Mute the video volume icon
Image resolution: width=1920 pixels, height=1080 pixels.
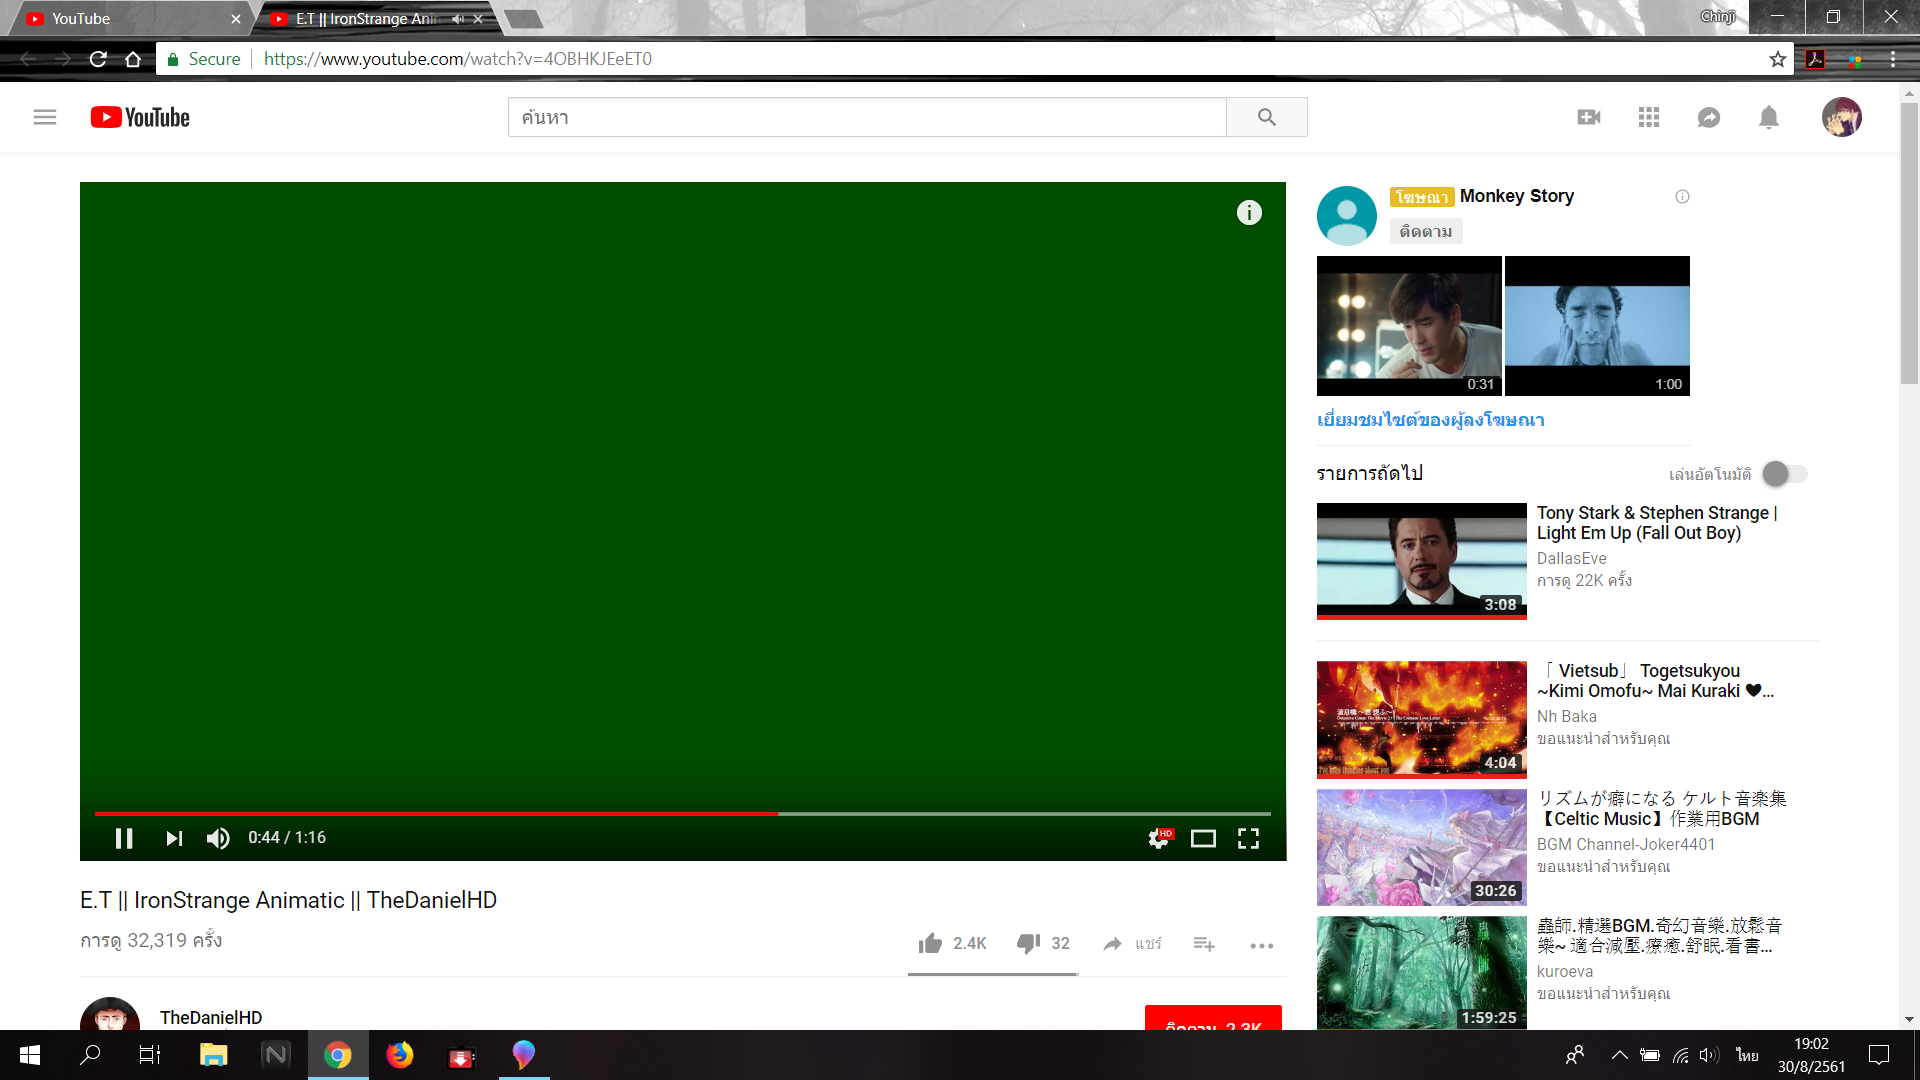(218, 838)
